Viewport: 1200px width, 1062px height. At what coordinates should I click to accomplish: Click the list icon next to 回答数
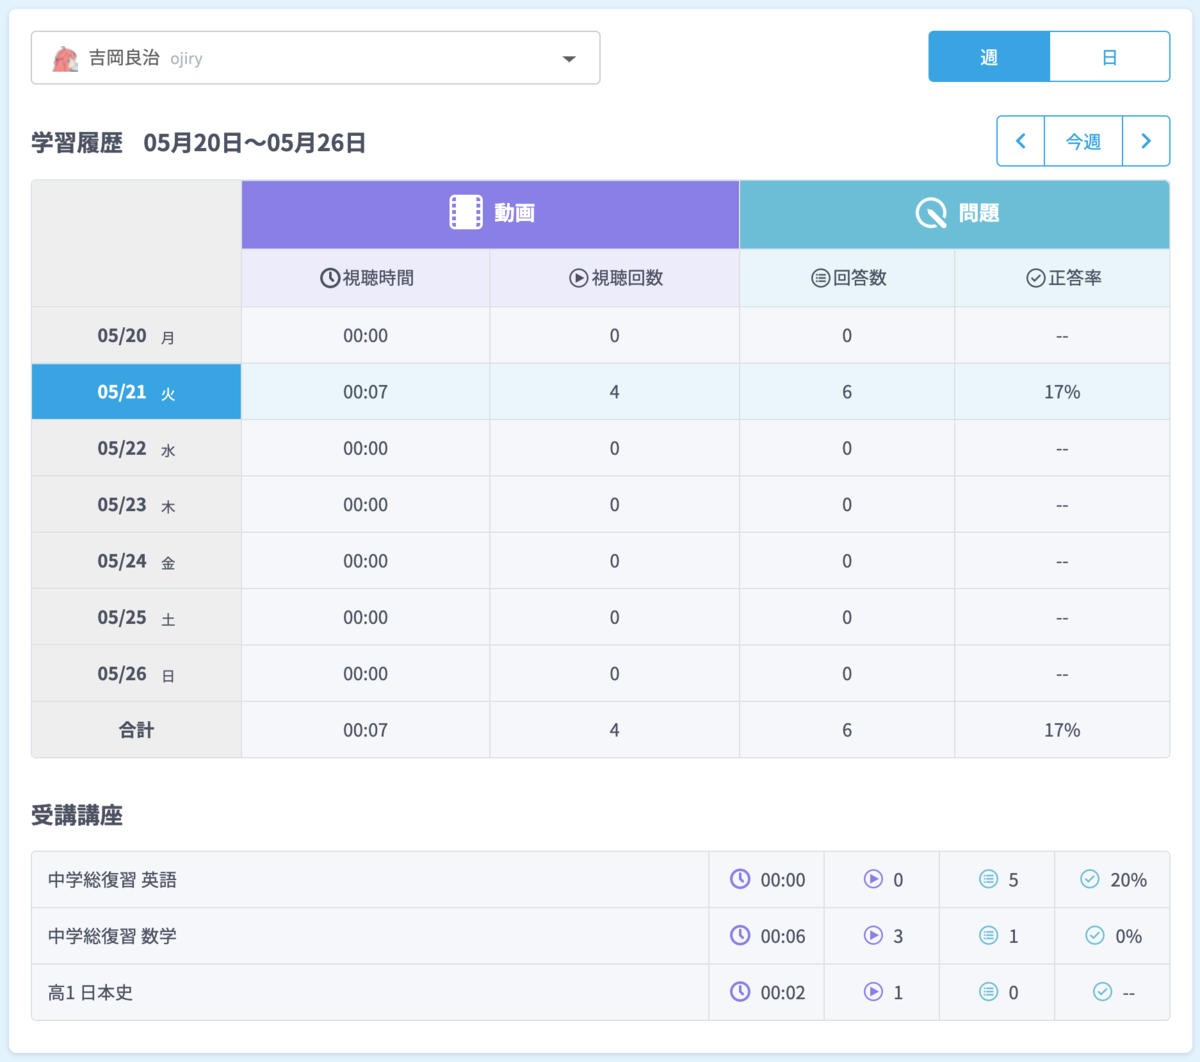[x=820, y=278]
